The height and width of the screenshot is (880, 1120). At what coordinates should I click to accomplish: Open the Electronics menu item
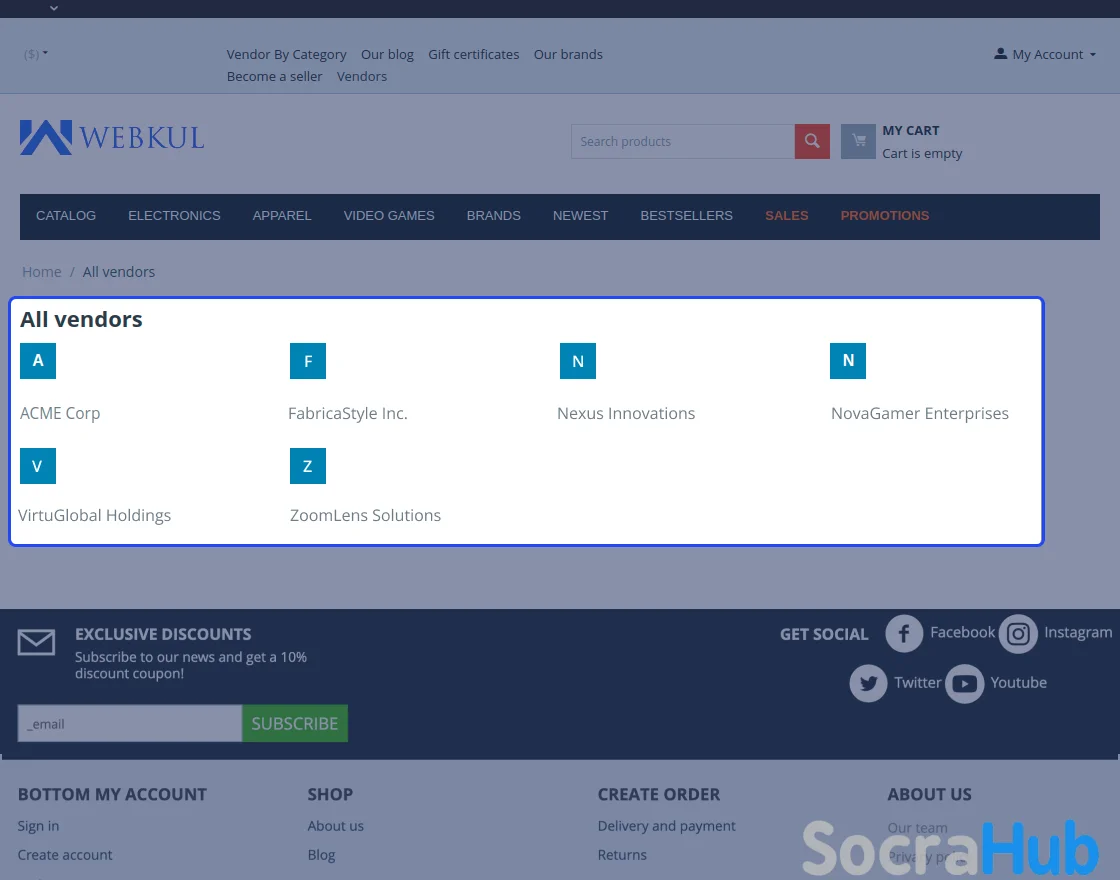click(174, 216)
